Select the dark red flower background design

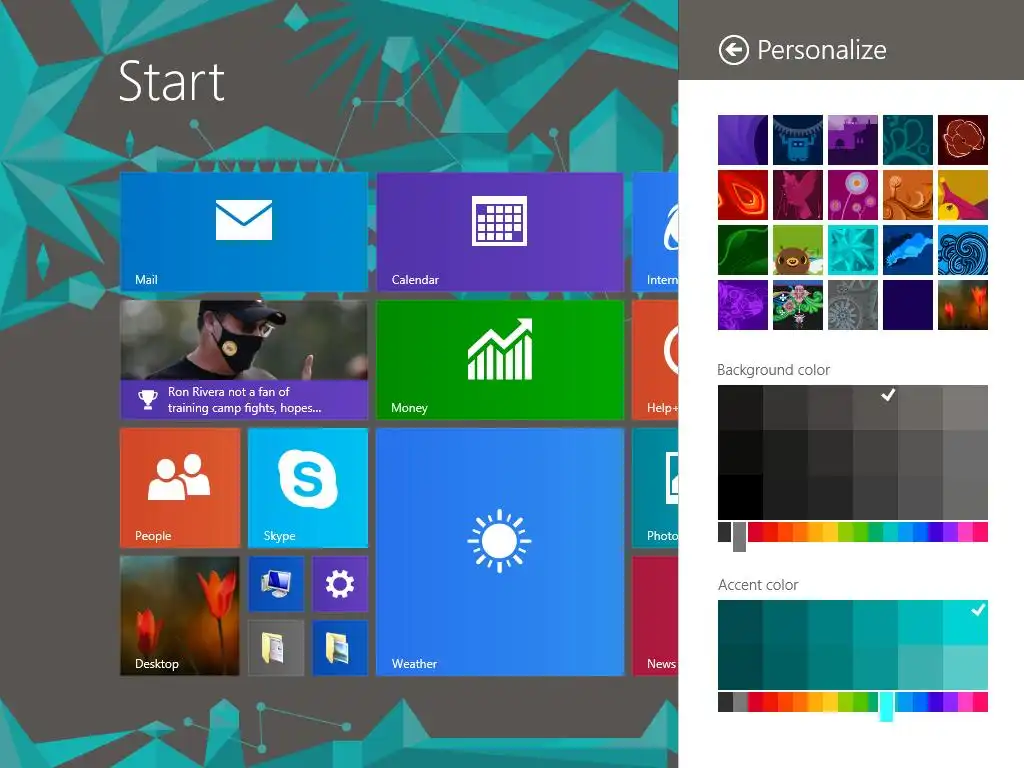pos(963,140)
